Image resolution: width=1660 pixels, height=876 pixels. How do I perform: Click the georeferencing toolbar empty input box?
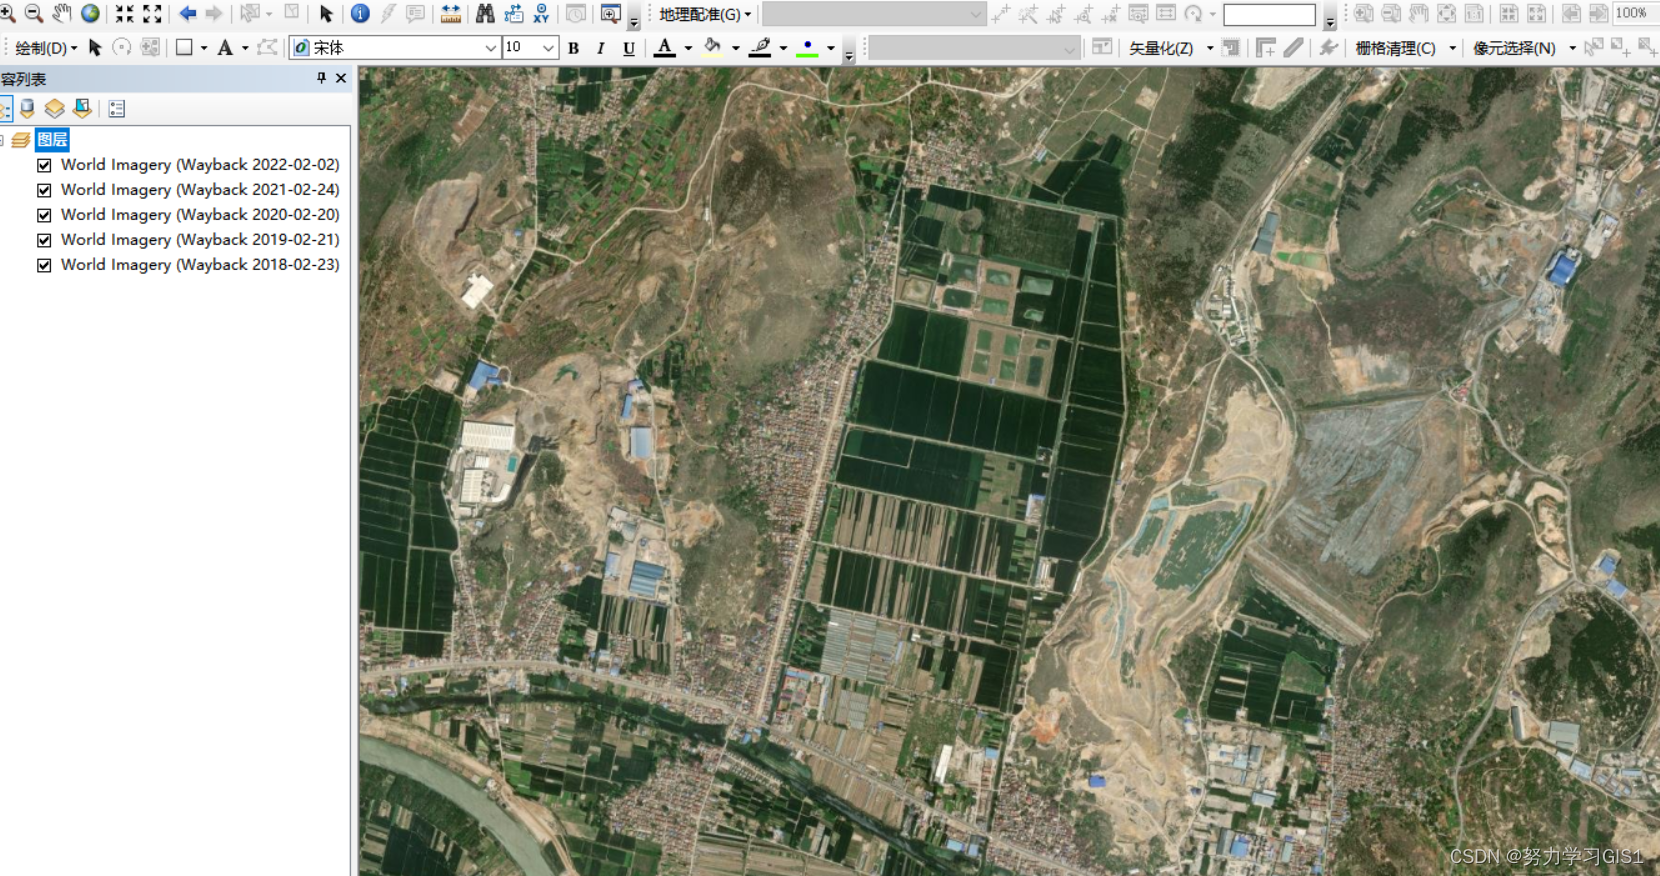(1269, 14)
